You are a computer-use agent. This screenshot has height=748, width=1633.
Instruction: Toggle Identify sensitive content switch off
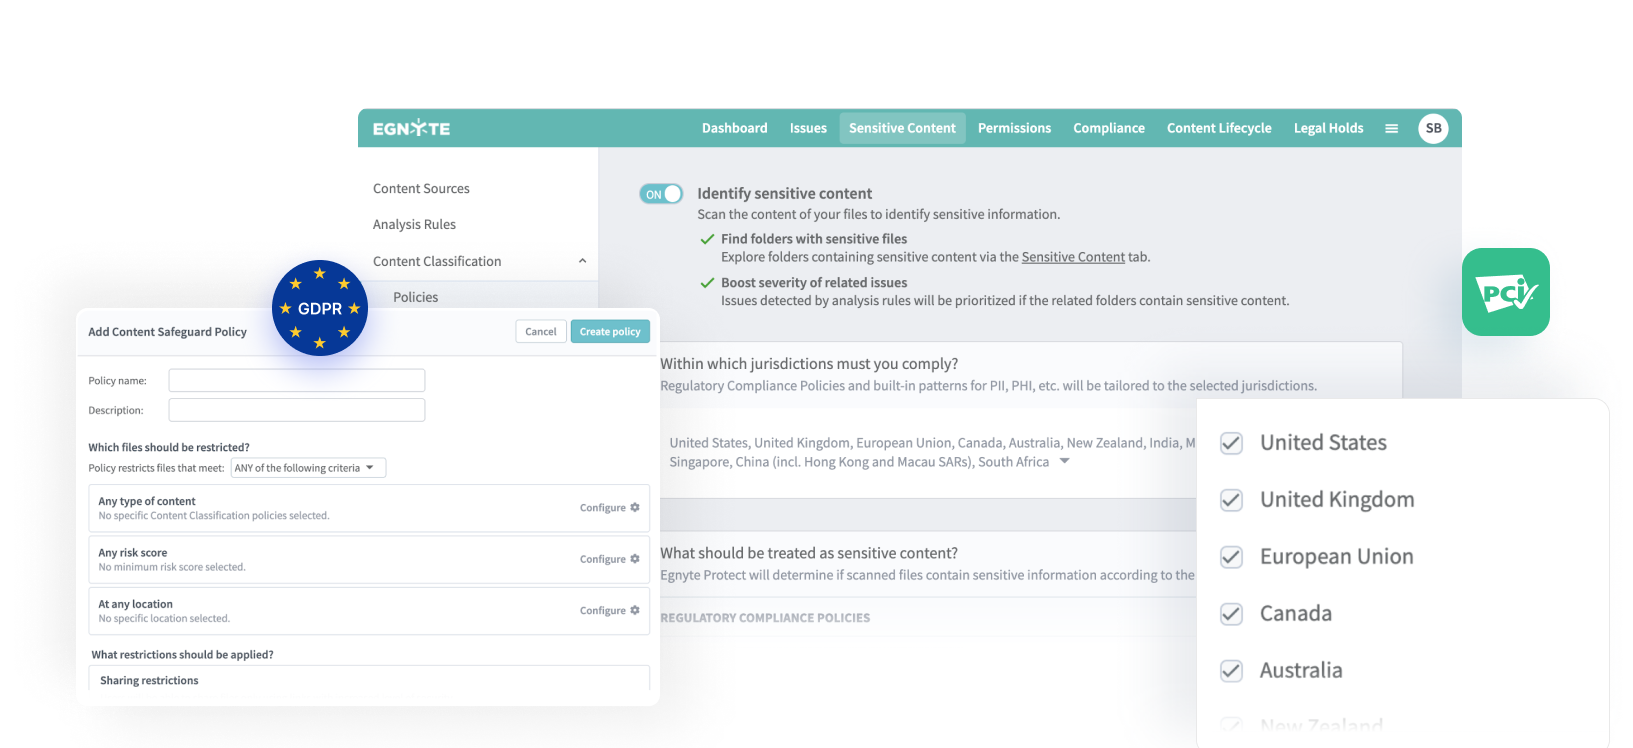[661, 194]
